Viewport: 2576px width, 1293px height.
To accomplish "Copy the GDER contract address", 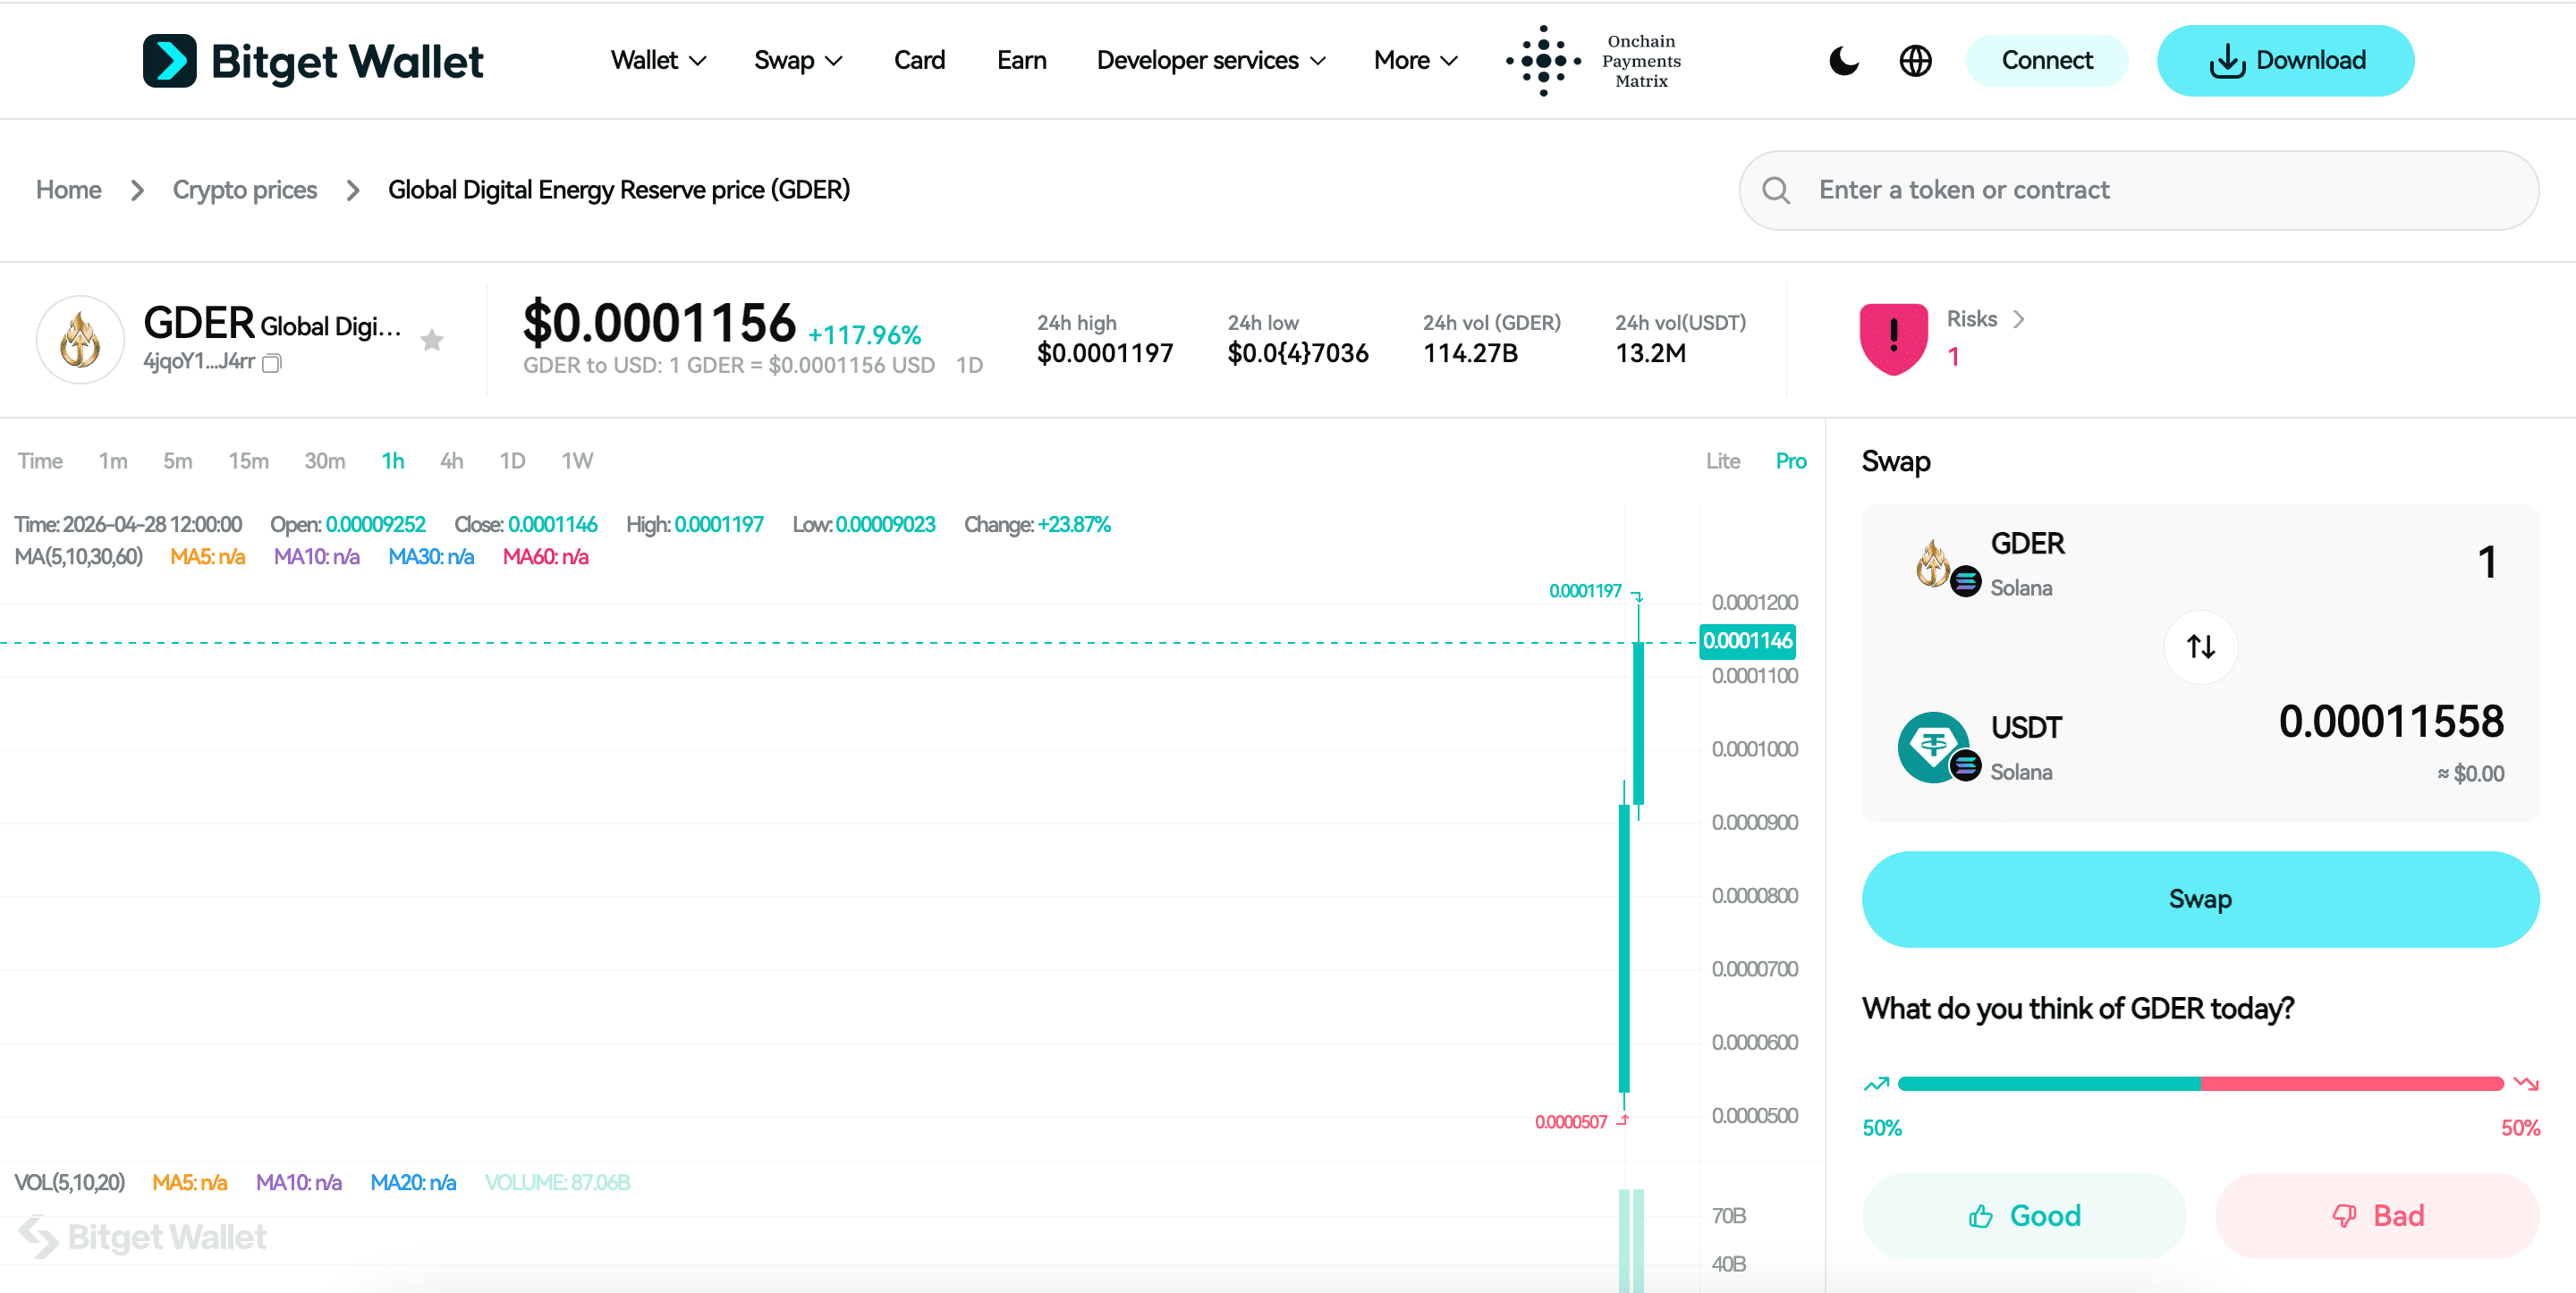I will [x=272, y=363].
